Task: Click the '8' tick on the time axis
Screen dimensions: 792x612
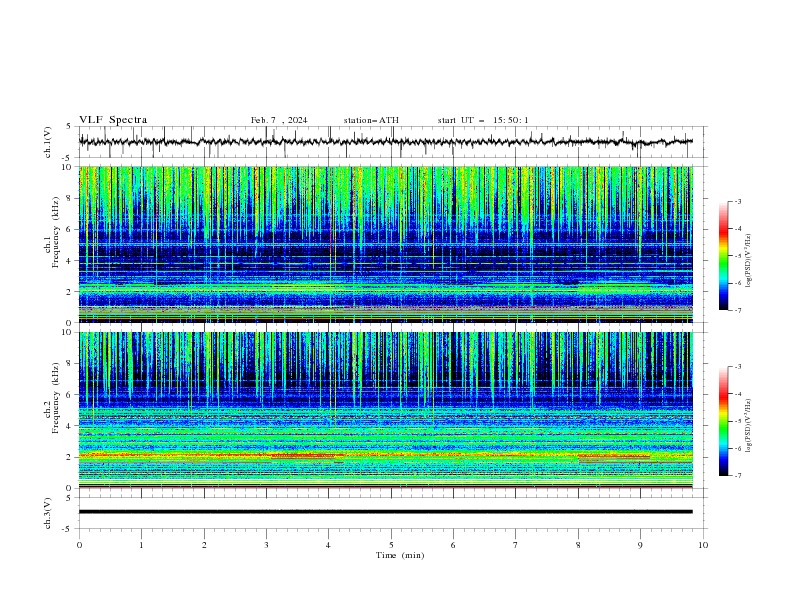Action: click(578, 545)
